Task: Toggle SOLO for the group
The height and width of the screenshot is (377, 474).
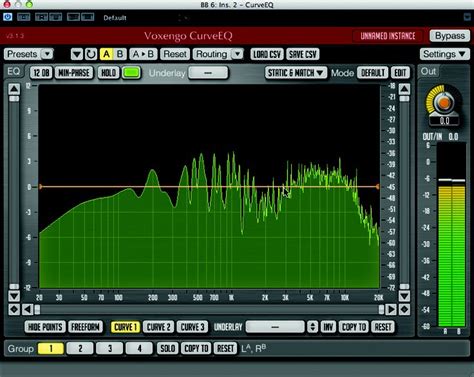Action: [167, 349]
